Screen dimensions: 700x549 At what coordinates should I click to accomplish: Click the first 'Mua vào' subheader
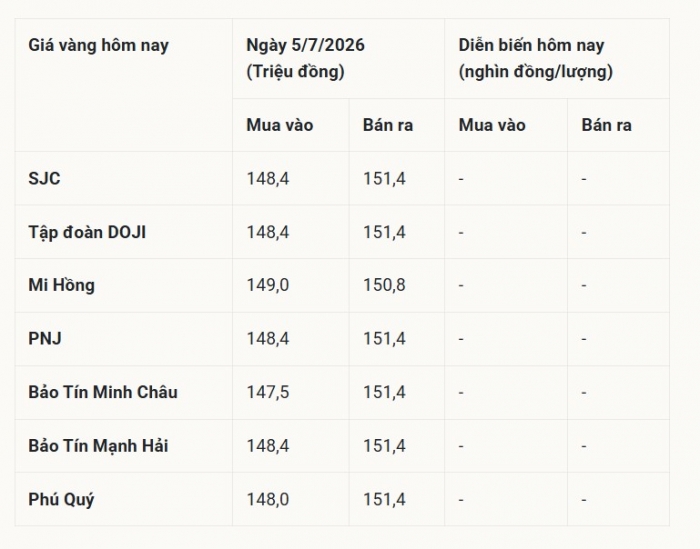pyautogui.click(x=280, y=125)
